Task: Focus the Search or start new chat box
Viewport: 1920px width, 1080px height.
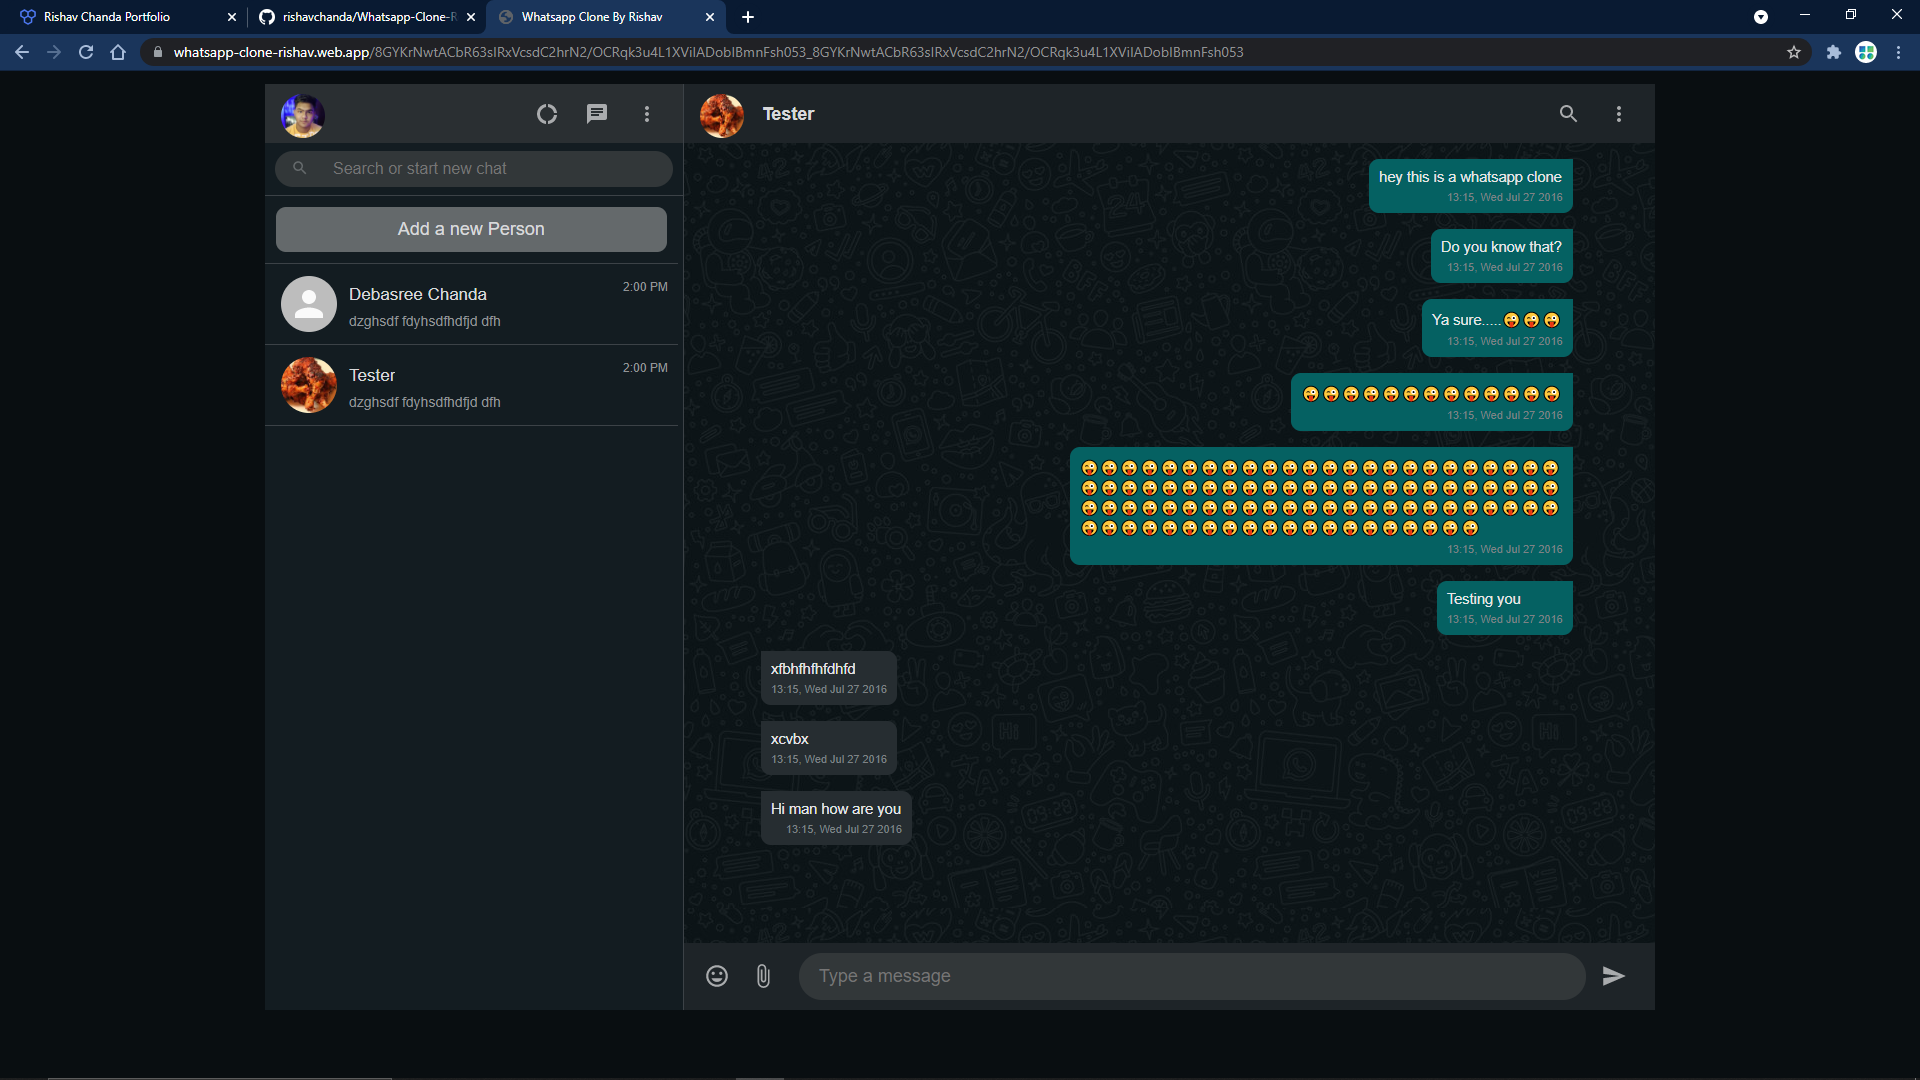Action: click(490, 169)
